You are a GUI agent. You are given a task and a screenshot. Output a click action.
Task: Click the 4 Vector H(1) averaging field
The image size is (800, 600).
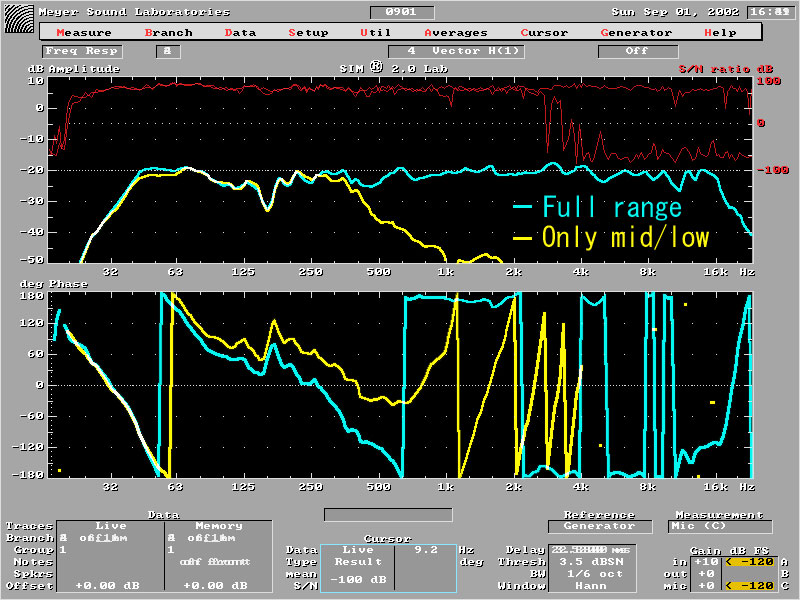pos(456,51)
